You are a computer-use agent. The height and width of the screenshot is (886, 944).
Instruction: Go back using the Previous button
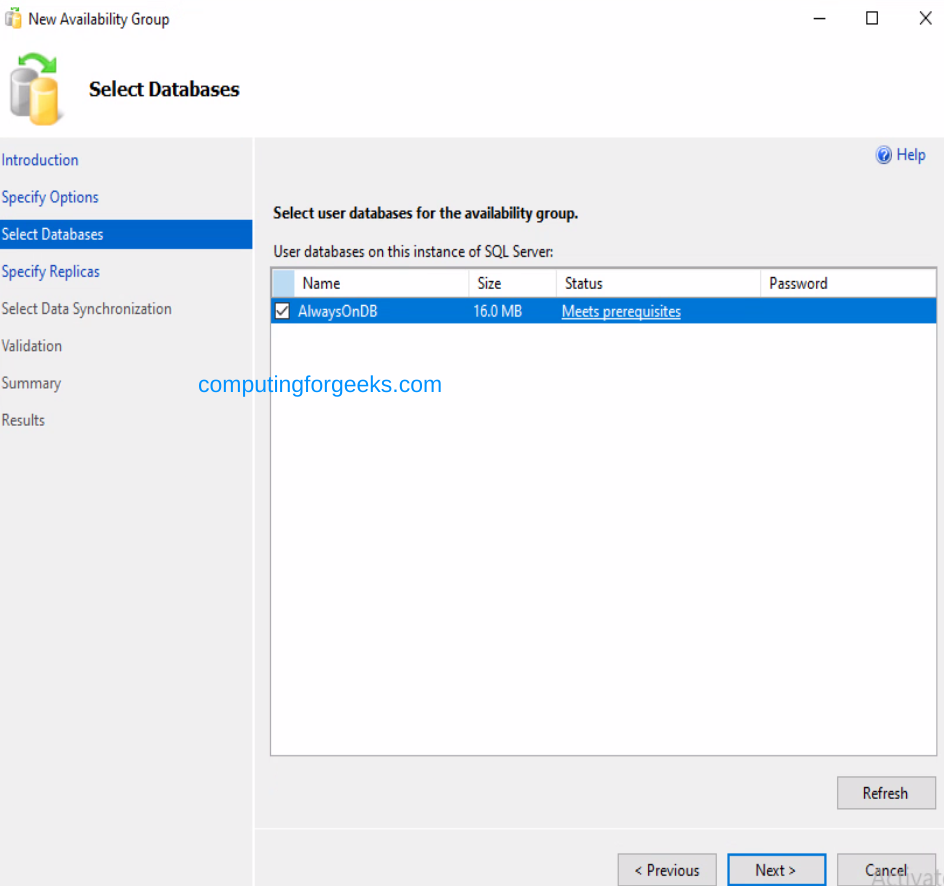(x=666, y=869)
